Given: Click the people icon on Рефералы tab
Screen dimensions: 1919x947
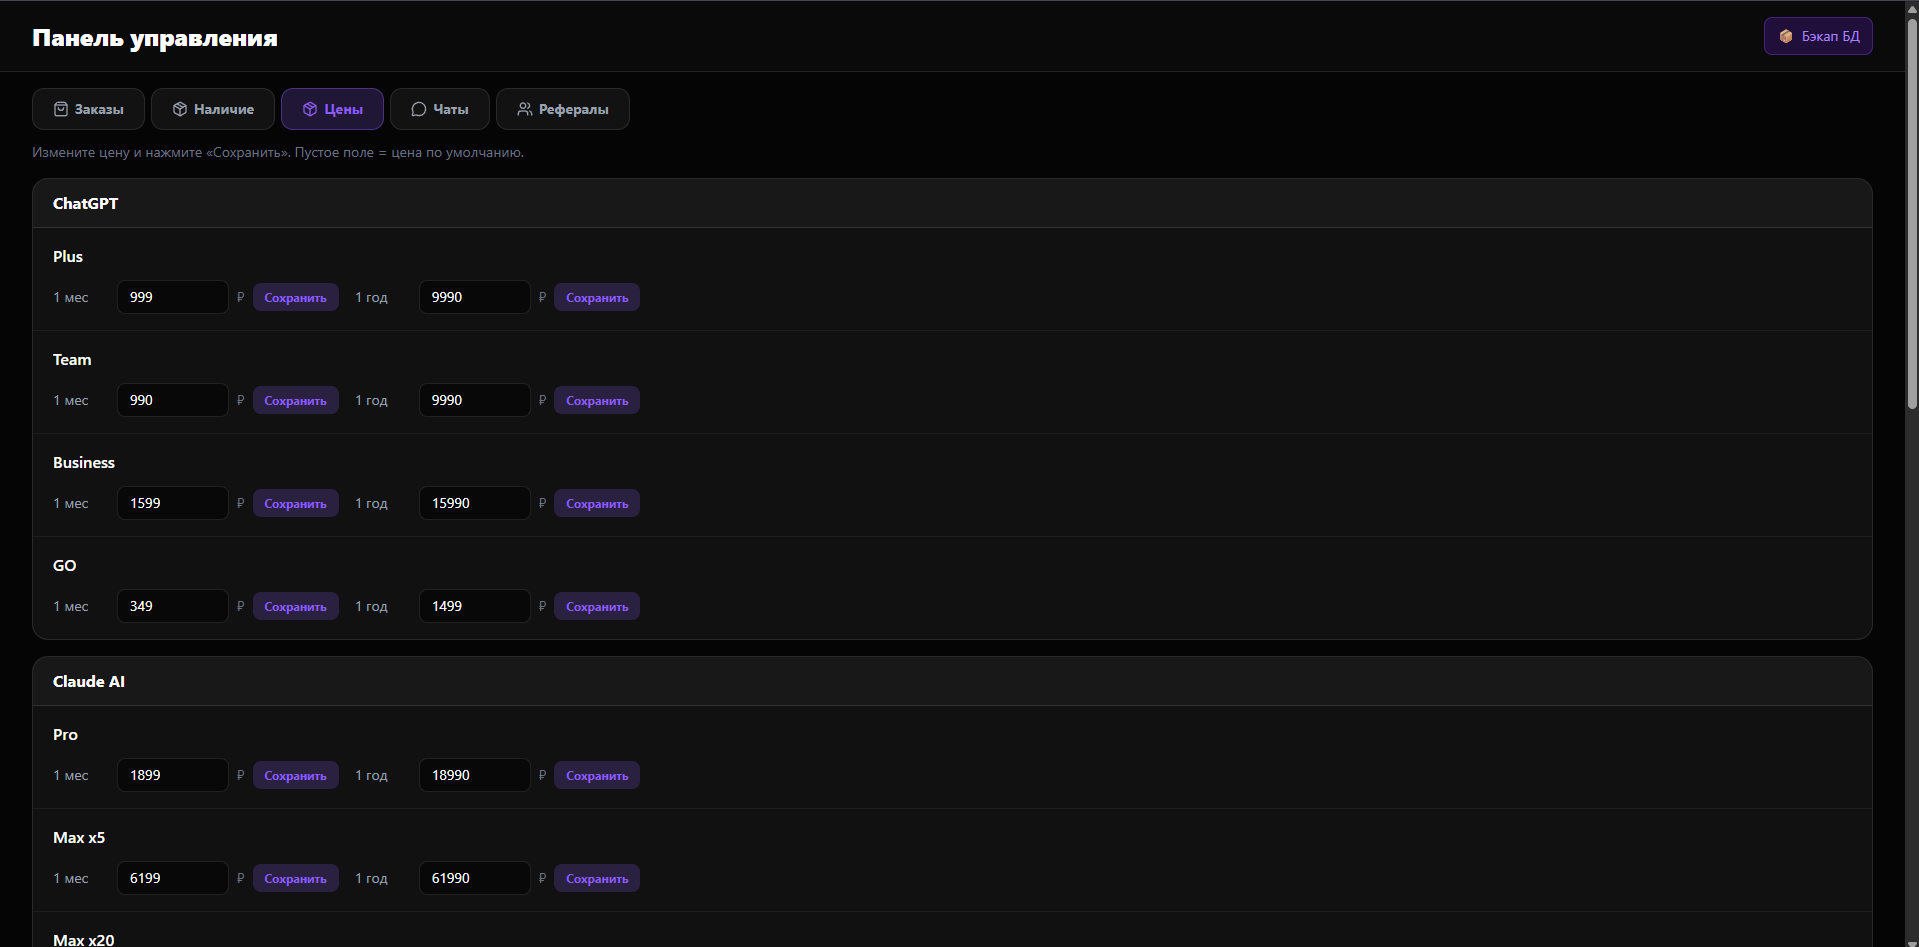Looking at the screenshot, I should coord(524,109).
